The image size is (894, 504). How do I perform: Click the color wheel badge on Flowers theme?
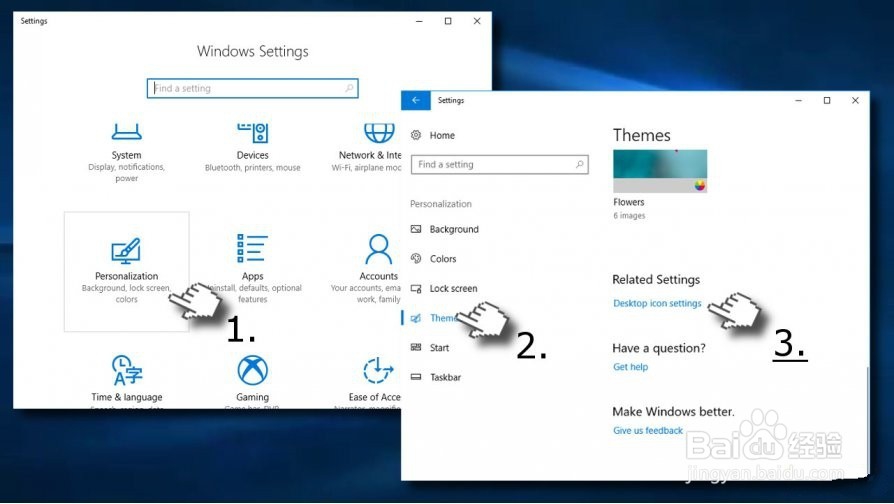700,185
